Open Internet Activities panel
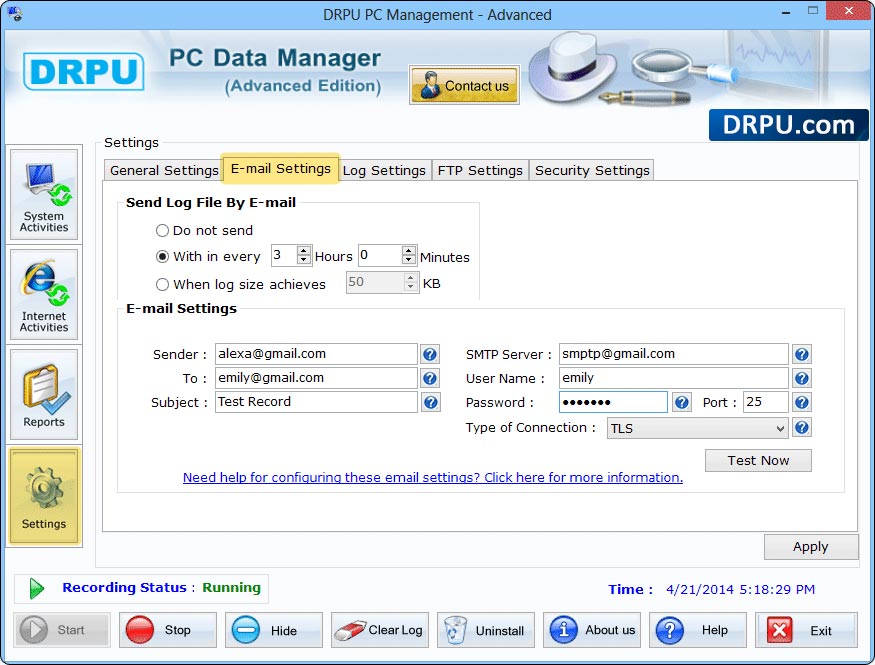This screenshot has width=875, height=665. [44, 295]
